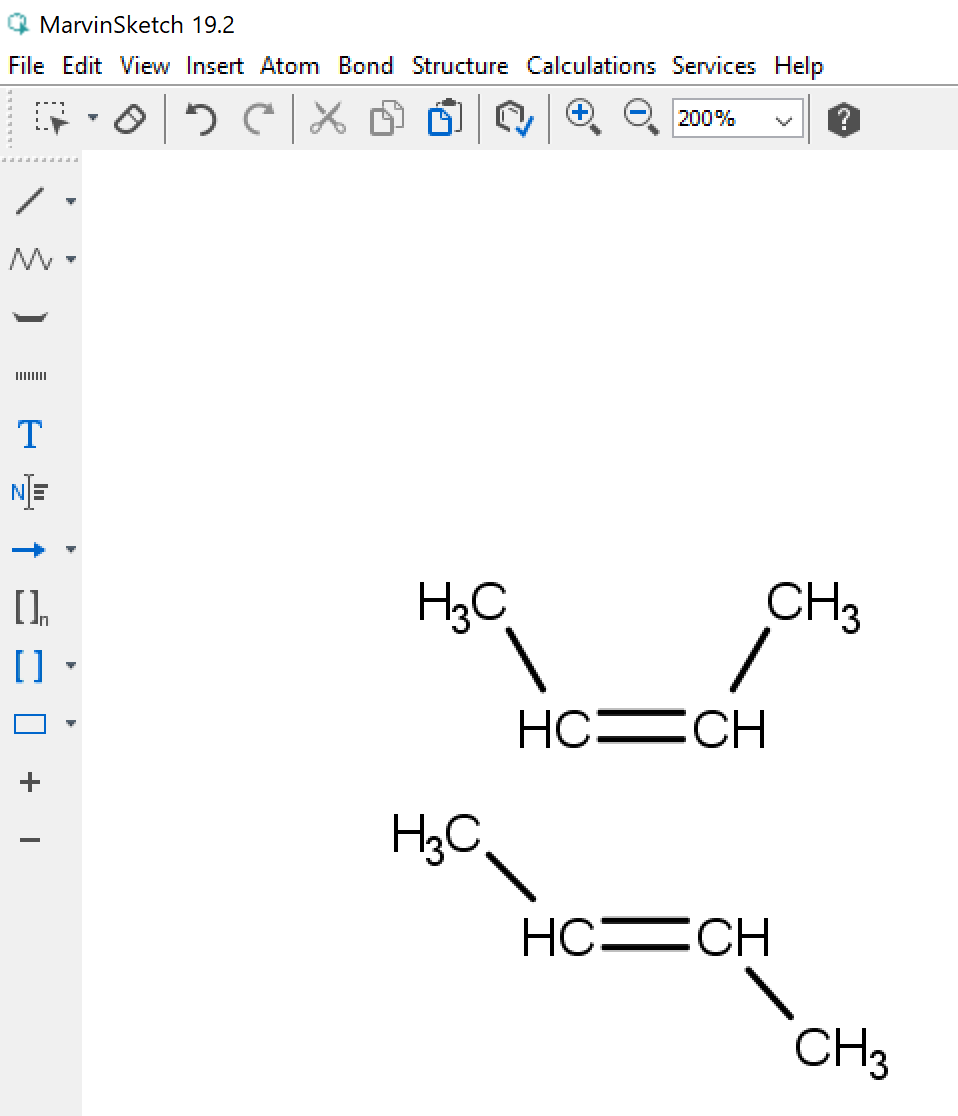Screen dimensions: 958x1116
Task: Click the increase charge plus tool
Action: click(x=30, y=782)
